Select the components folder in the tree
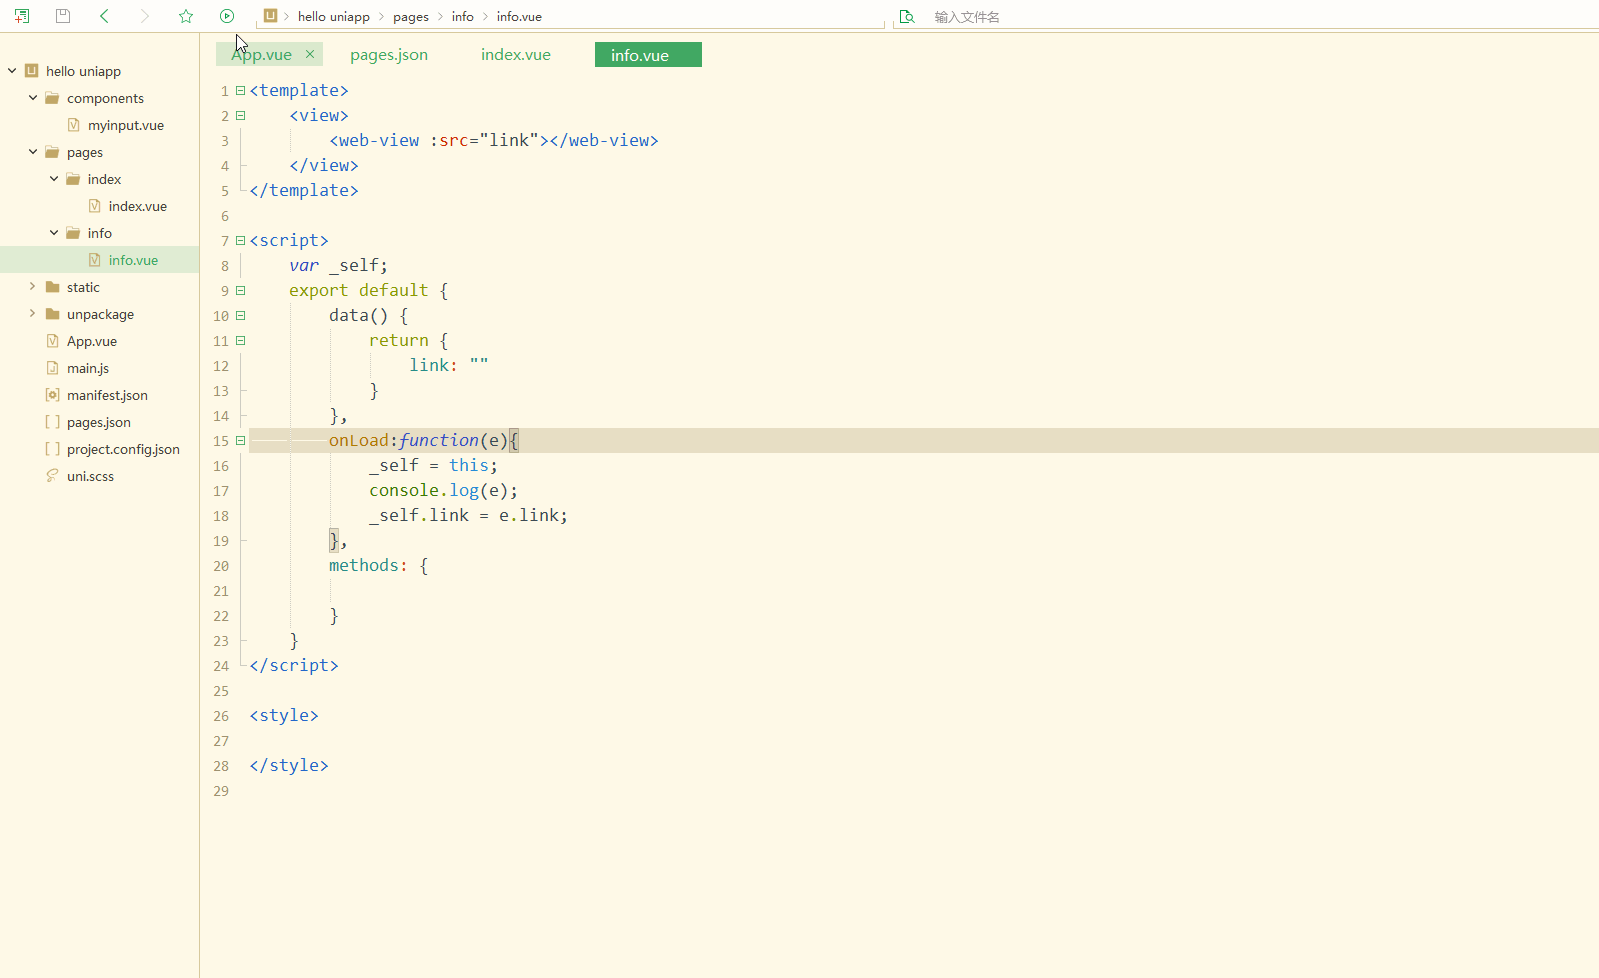Image resolution: width=1599 pixels, height=978 pixels. [x=105, y=98]
